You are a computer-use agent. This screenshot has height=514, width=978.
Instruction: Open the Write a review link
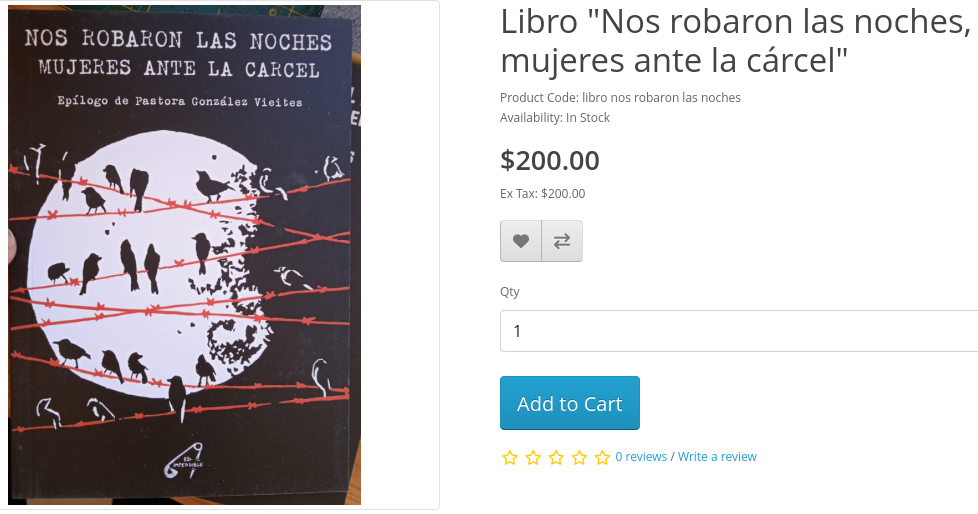coord(717,457)
